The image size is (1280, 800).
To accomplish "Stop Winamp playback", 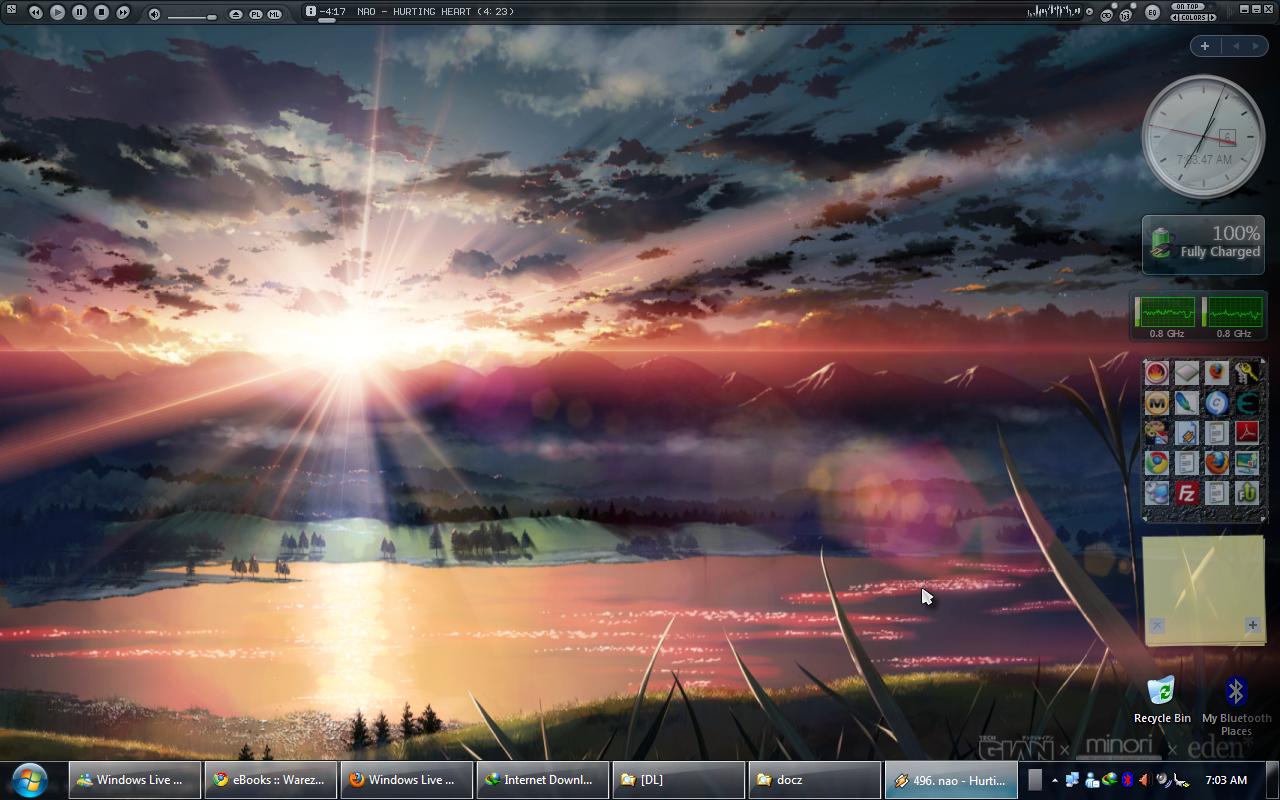I will pyautogui.click(x=101, y=12).
